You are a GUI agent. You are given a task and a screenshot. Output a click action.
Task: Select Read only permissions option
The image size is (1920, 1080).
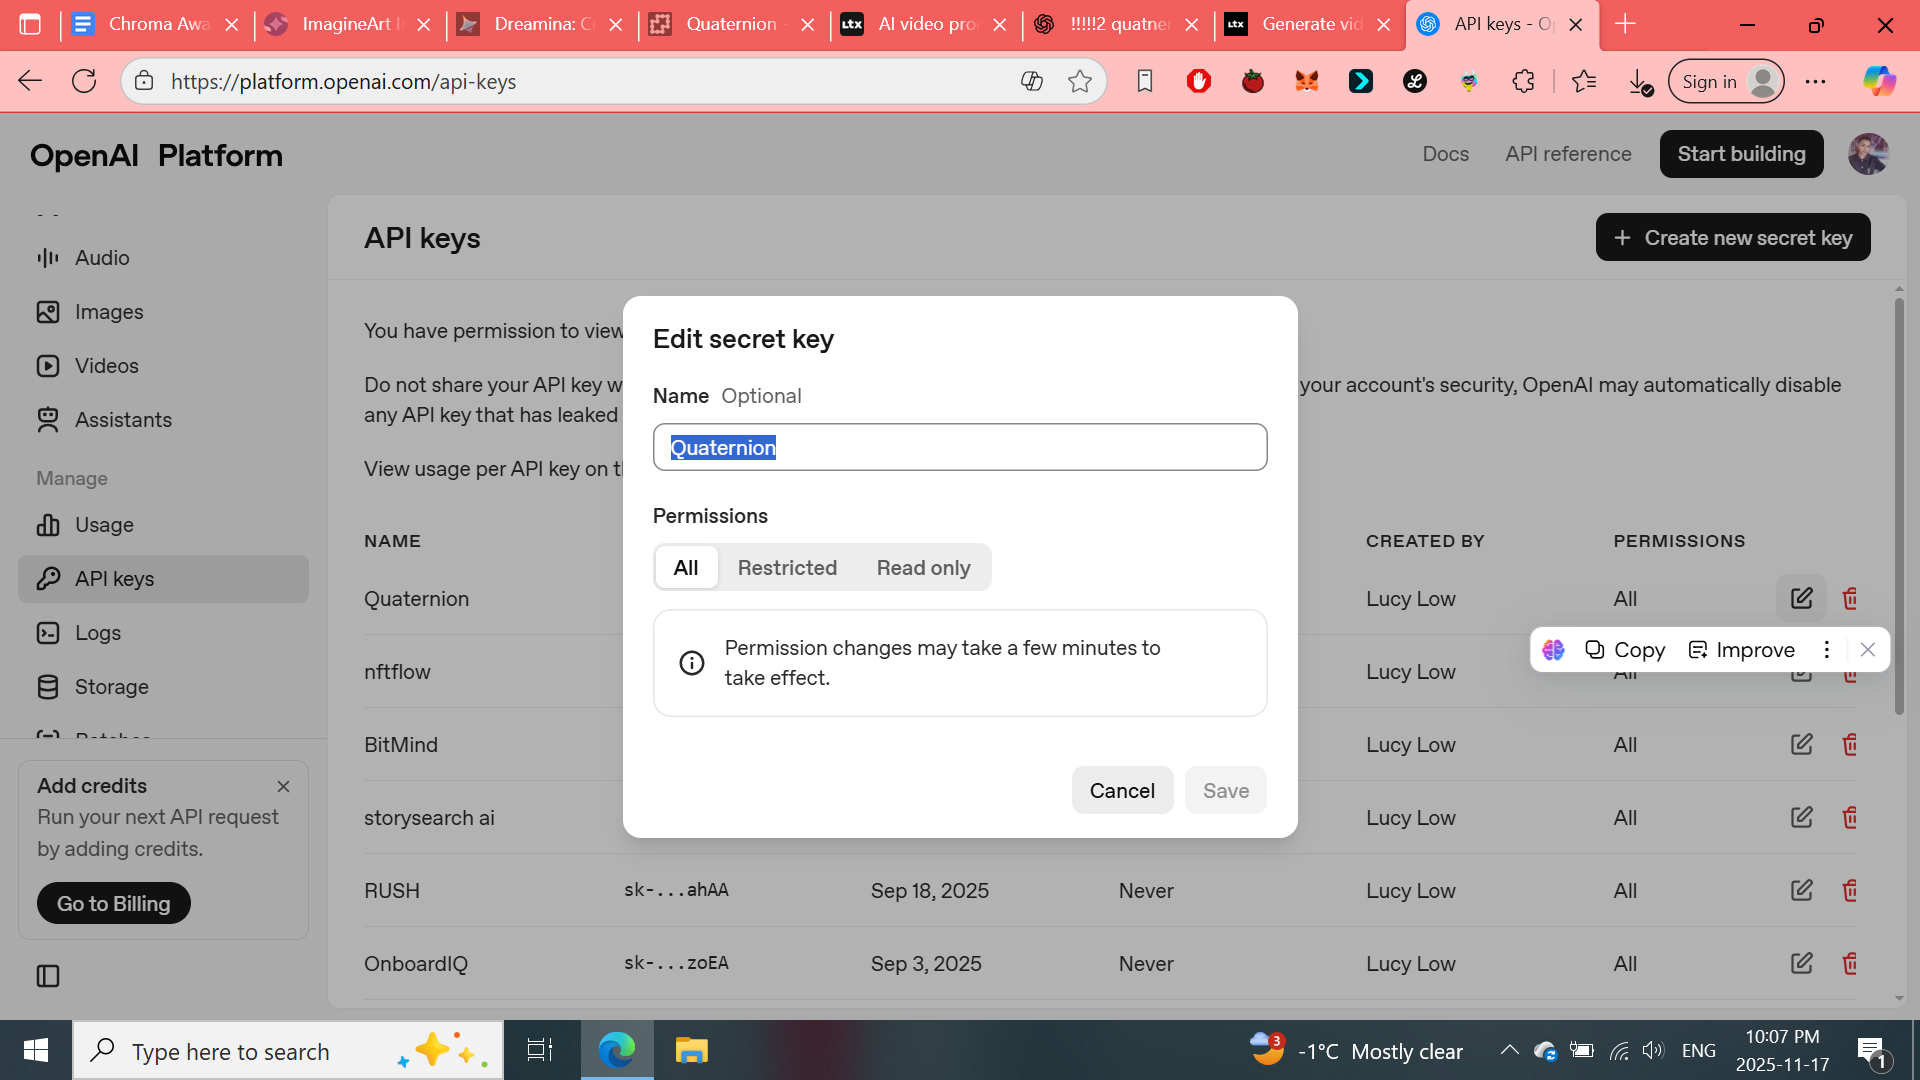(923, 568)
